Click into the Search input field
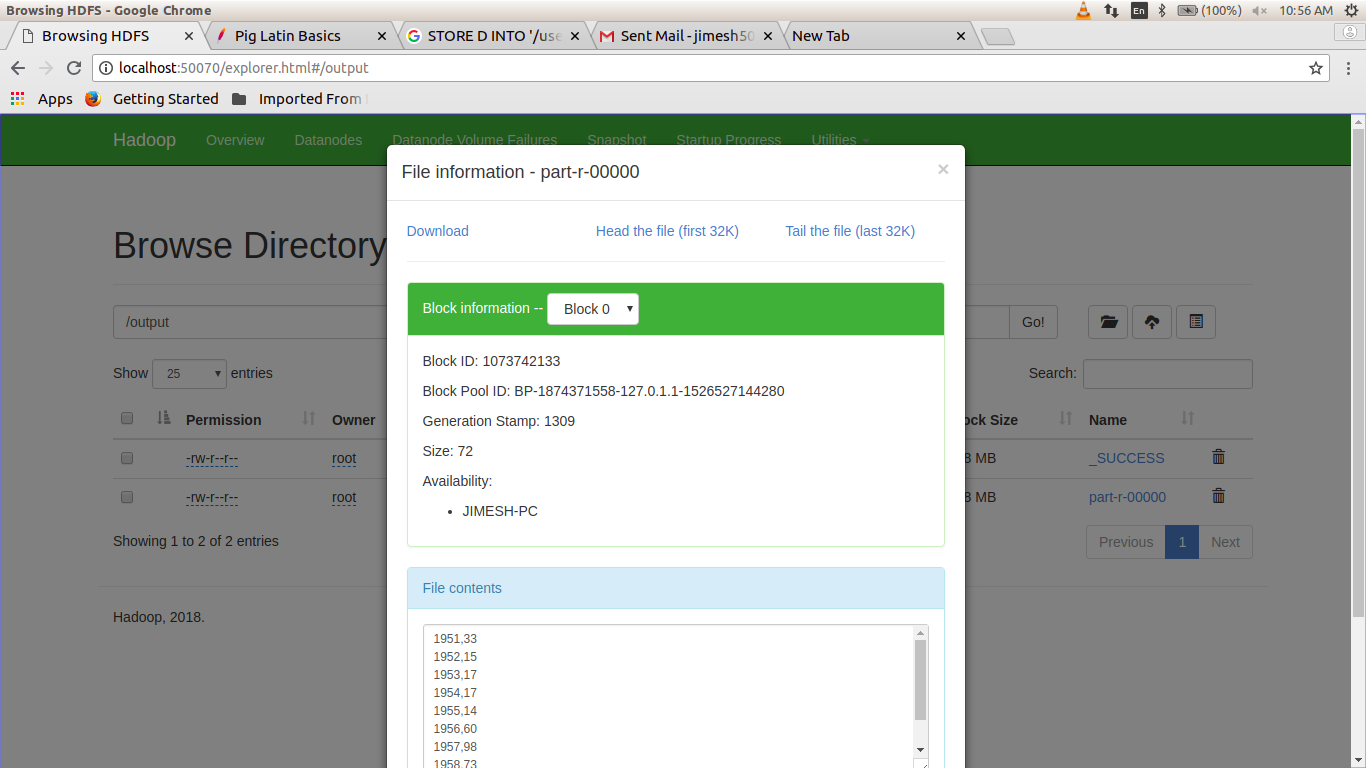 tap(1167, 374)
